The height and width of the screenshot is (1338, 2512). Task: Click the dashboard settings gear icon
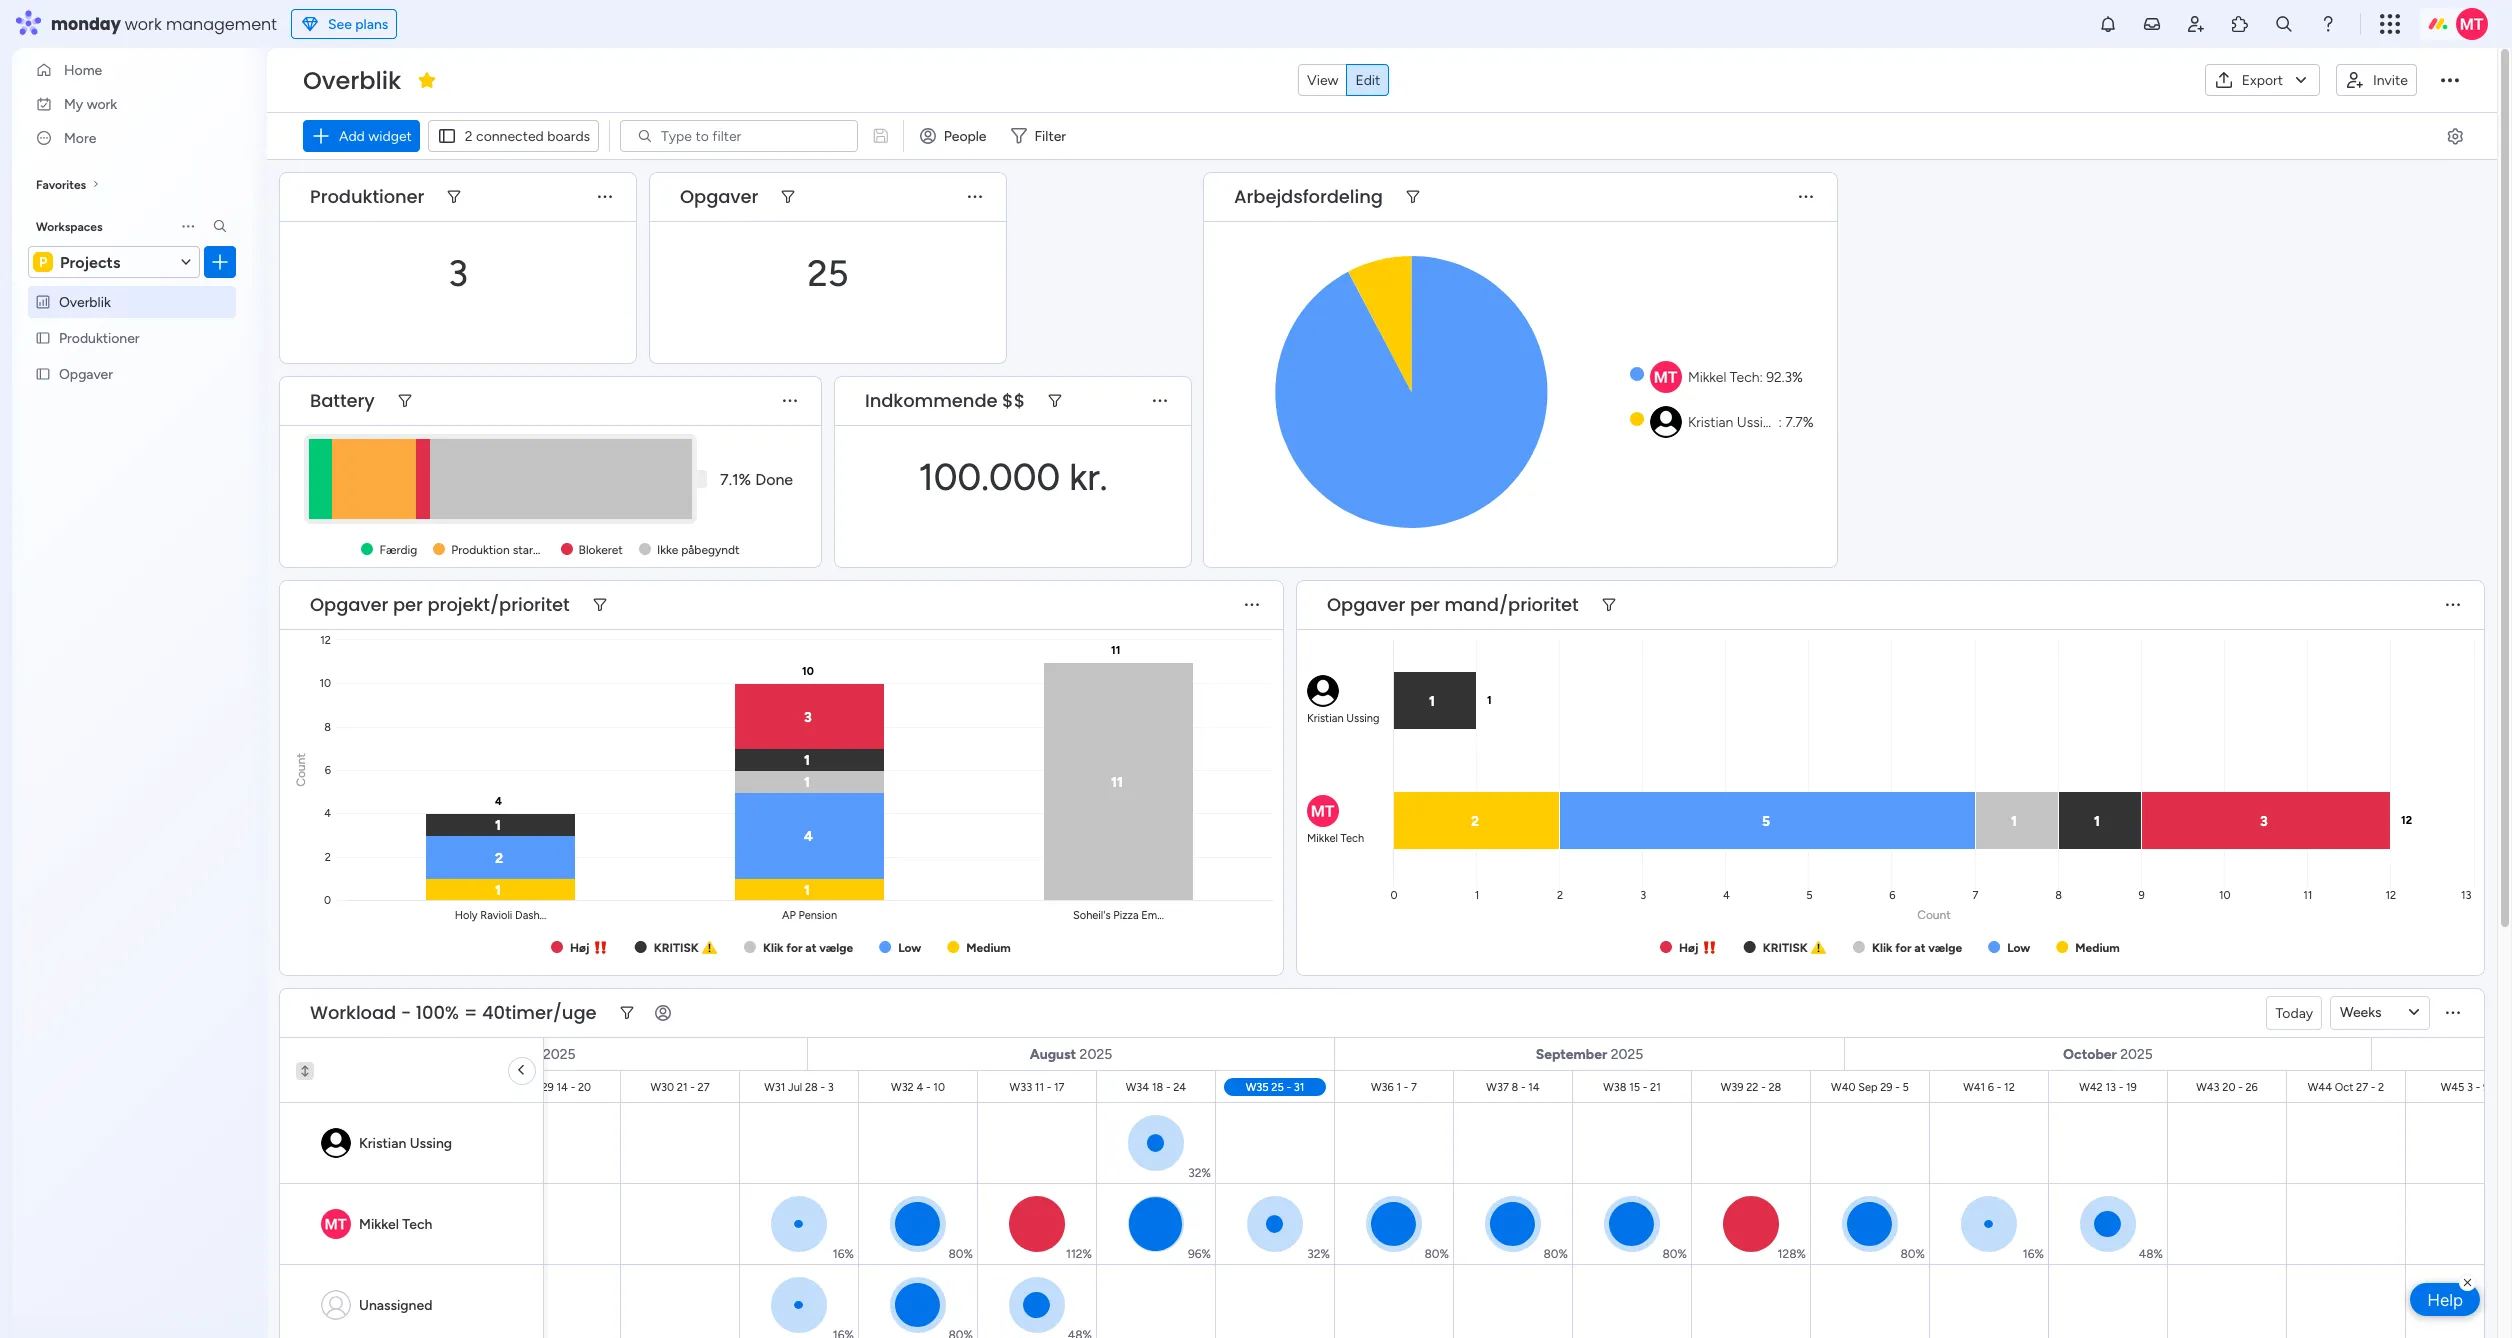pyautogui.click(x=2454, y=136)
